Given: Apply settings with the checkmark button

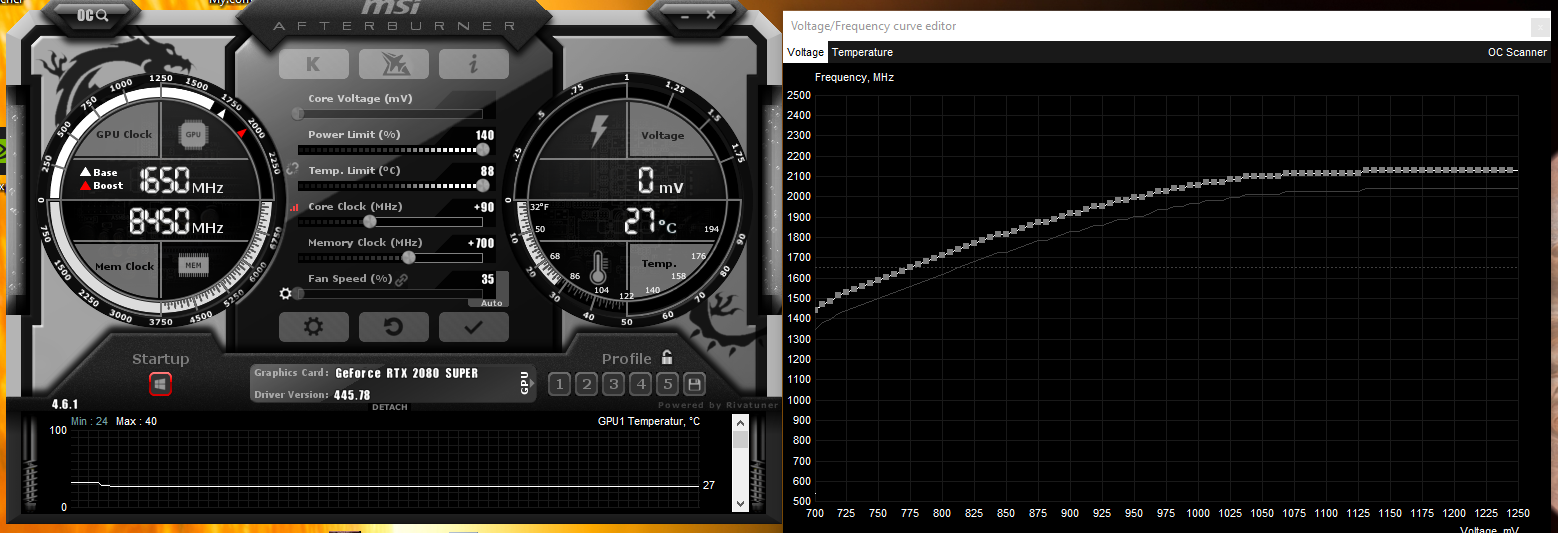Looking at the screenshot, I should coord(474,327).
